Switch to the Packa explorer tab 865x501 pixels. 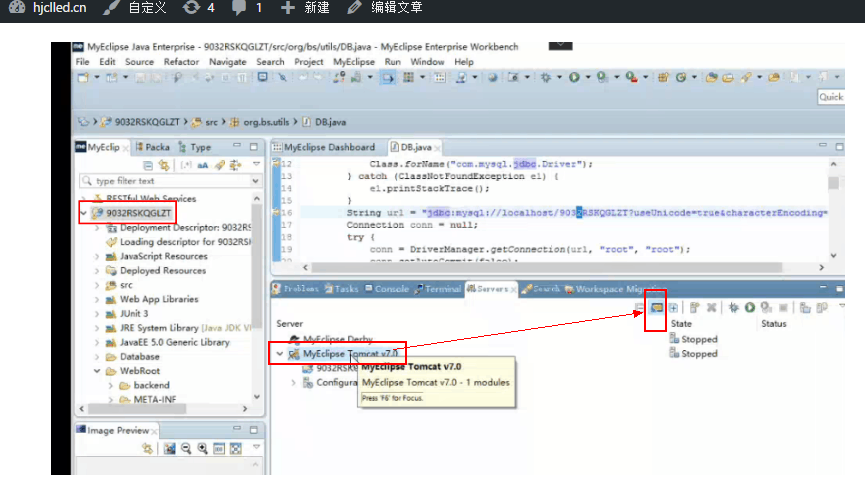click(x=152, y=147)
